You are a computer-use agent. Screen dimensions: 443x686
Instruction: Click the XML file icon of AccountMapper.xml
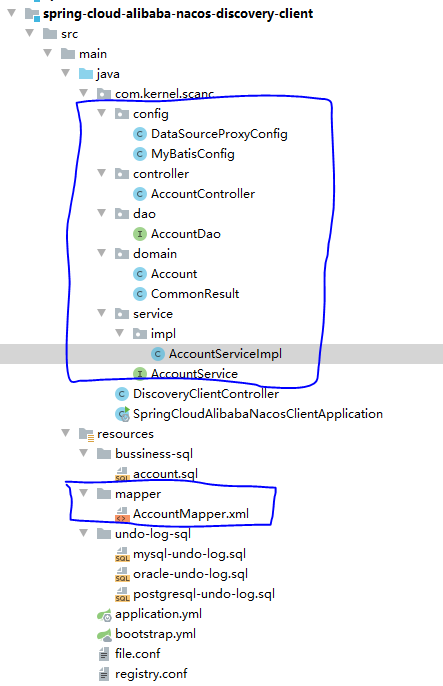coord(122,514)
